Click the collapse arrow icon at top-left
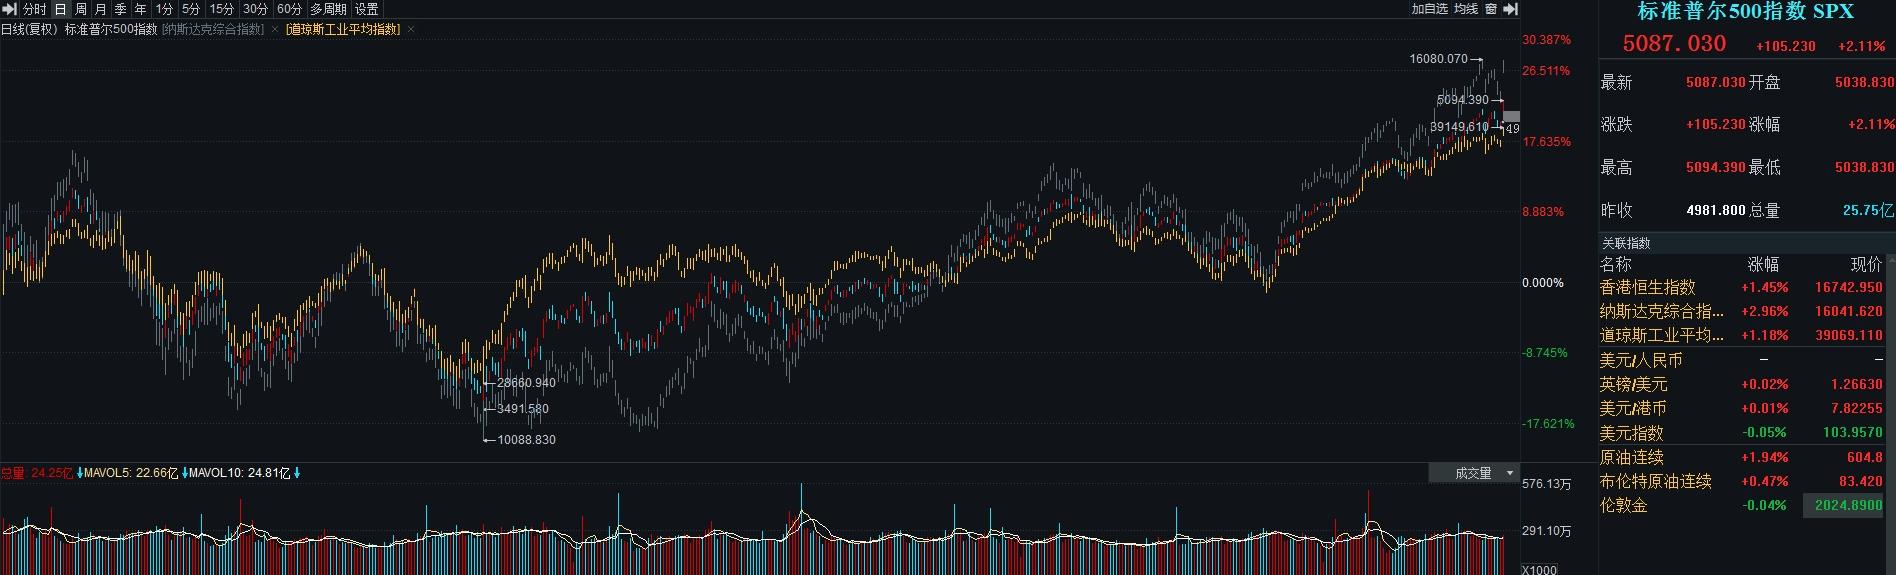1896x575 pixels. tap(9, 9)
